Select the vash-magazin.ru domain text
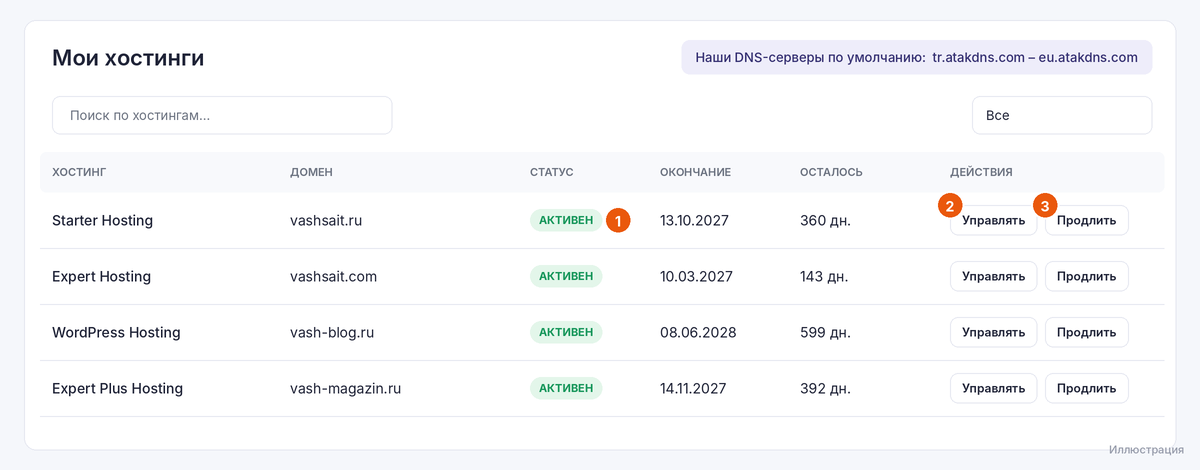This screenshot has height=470, width=1200. [345, 388]
